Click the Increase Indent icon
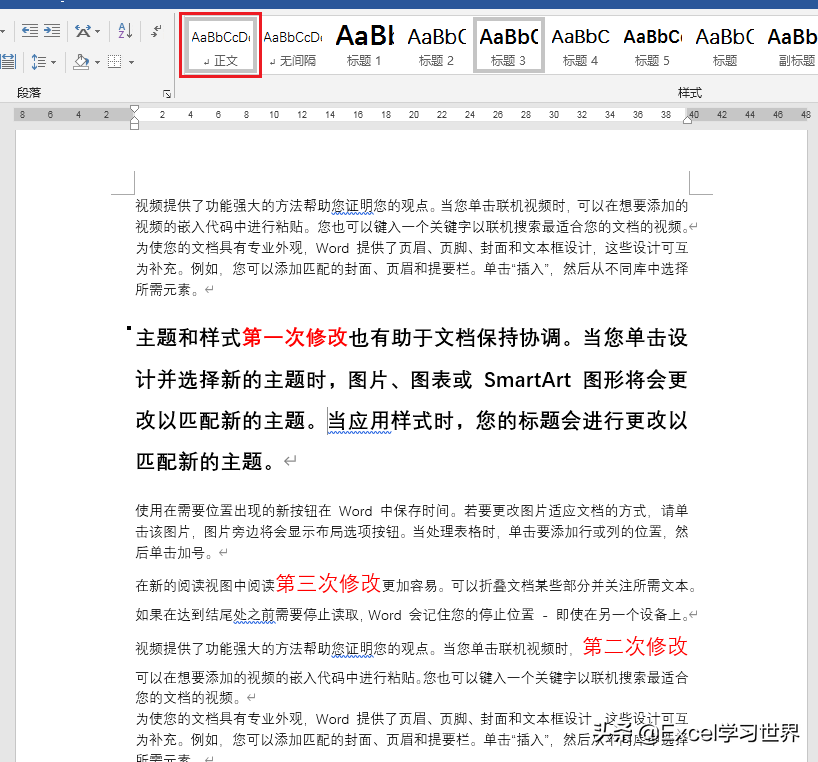Viewport: 818px width, 762px height. pyautogui.click(x=51, y=31)
